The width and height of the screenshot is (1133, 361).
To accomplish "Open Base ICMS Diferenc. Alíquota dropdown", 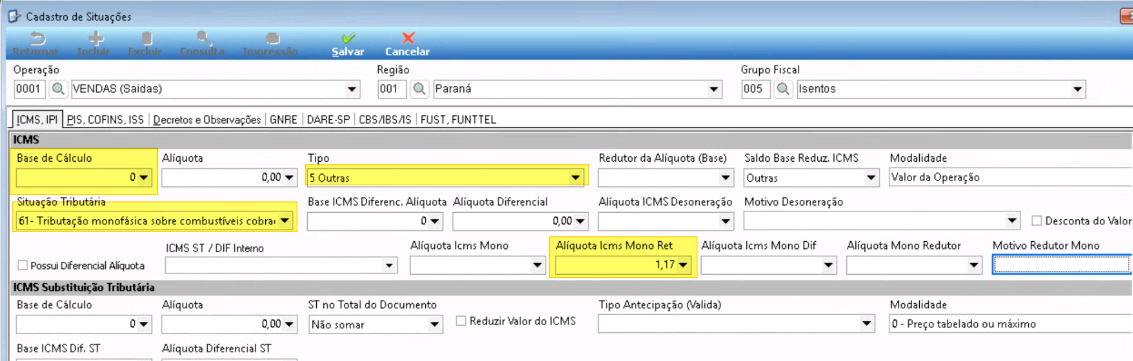I will pos(435,221).
